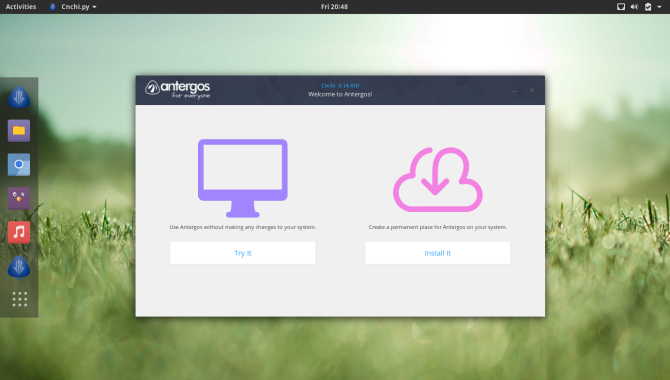Screen dimensions: 670x380
Task: Open the volume speaker icon
Action: coord(635,6)
